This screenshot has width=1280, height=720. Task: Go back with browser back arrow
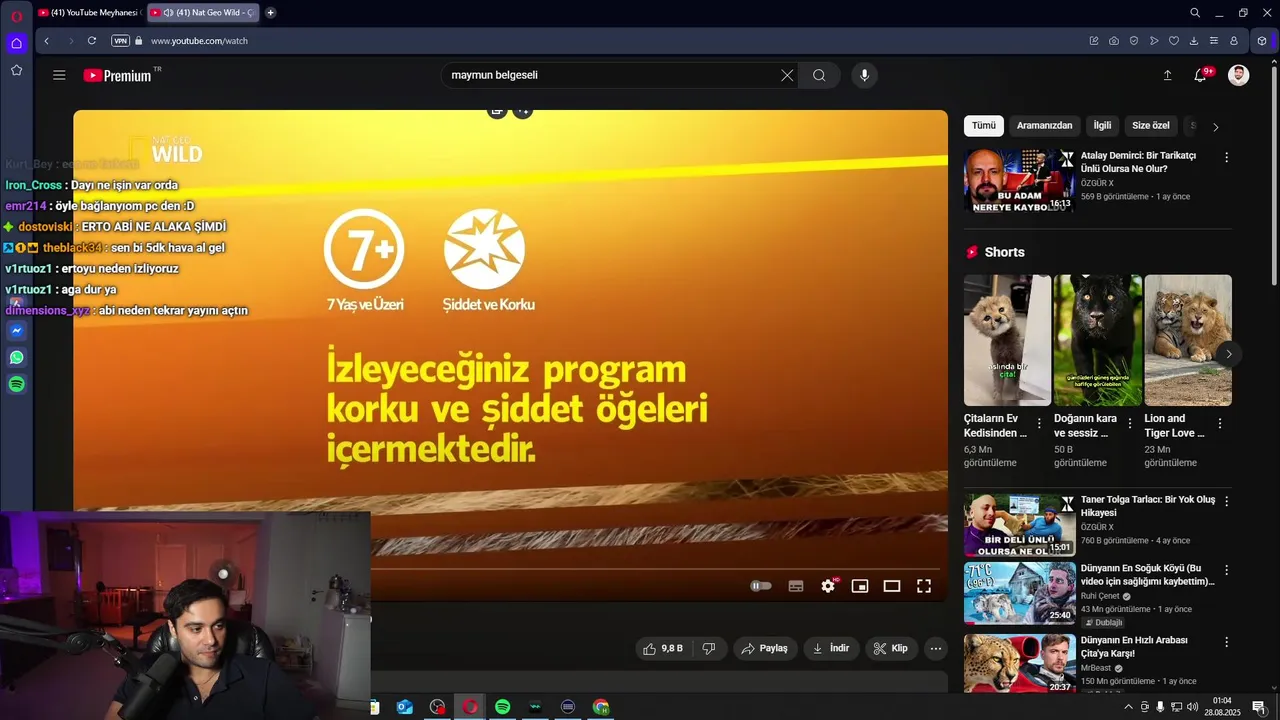[x=46, y=41]
